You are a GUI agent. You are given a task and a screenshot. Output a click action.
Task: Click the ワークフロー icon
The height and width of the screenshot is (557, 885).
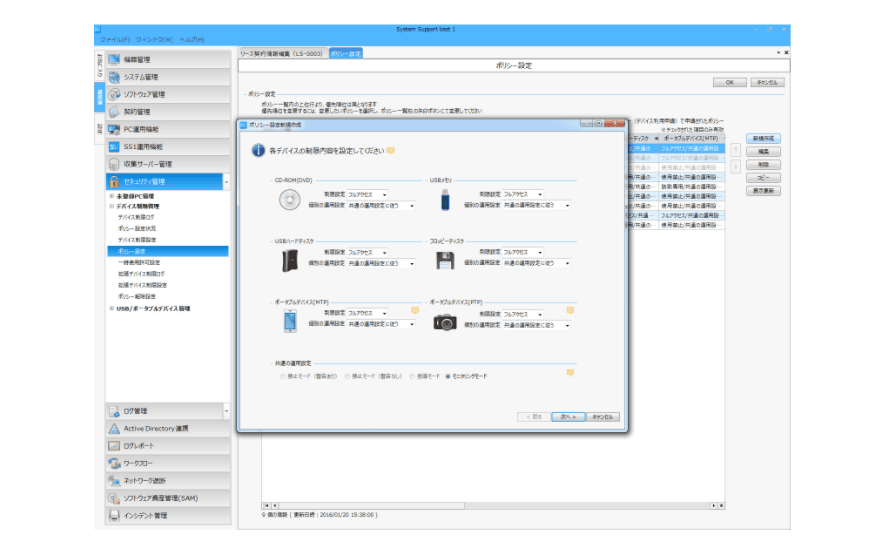pyautogui.click(x=114, y=463)
